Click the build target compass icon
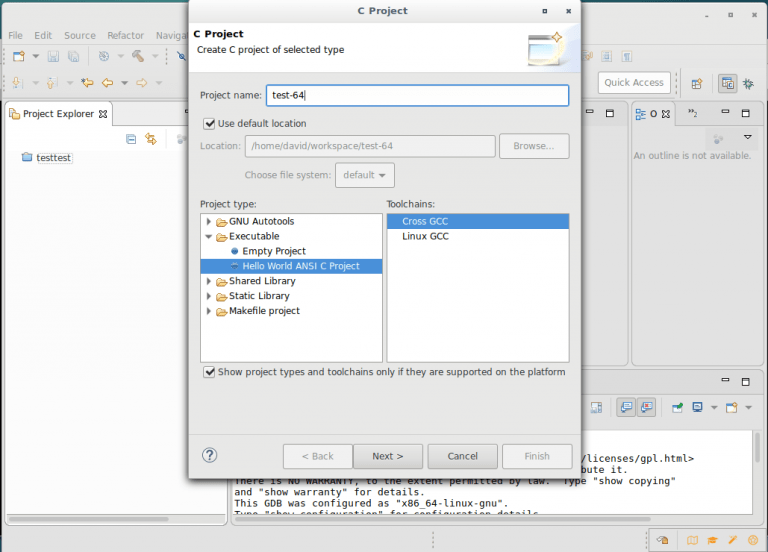This screenshot has height=552, width=768. (x=104, y=56)
